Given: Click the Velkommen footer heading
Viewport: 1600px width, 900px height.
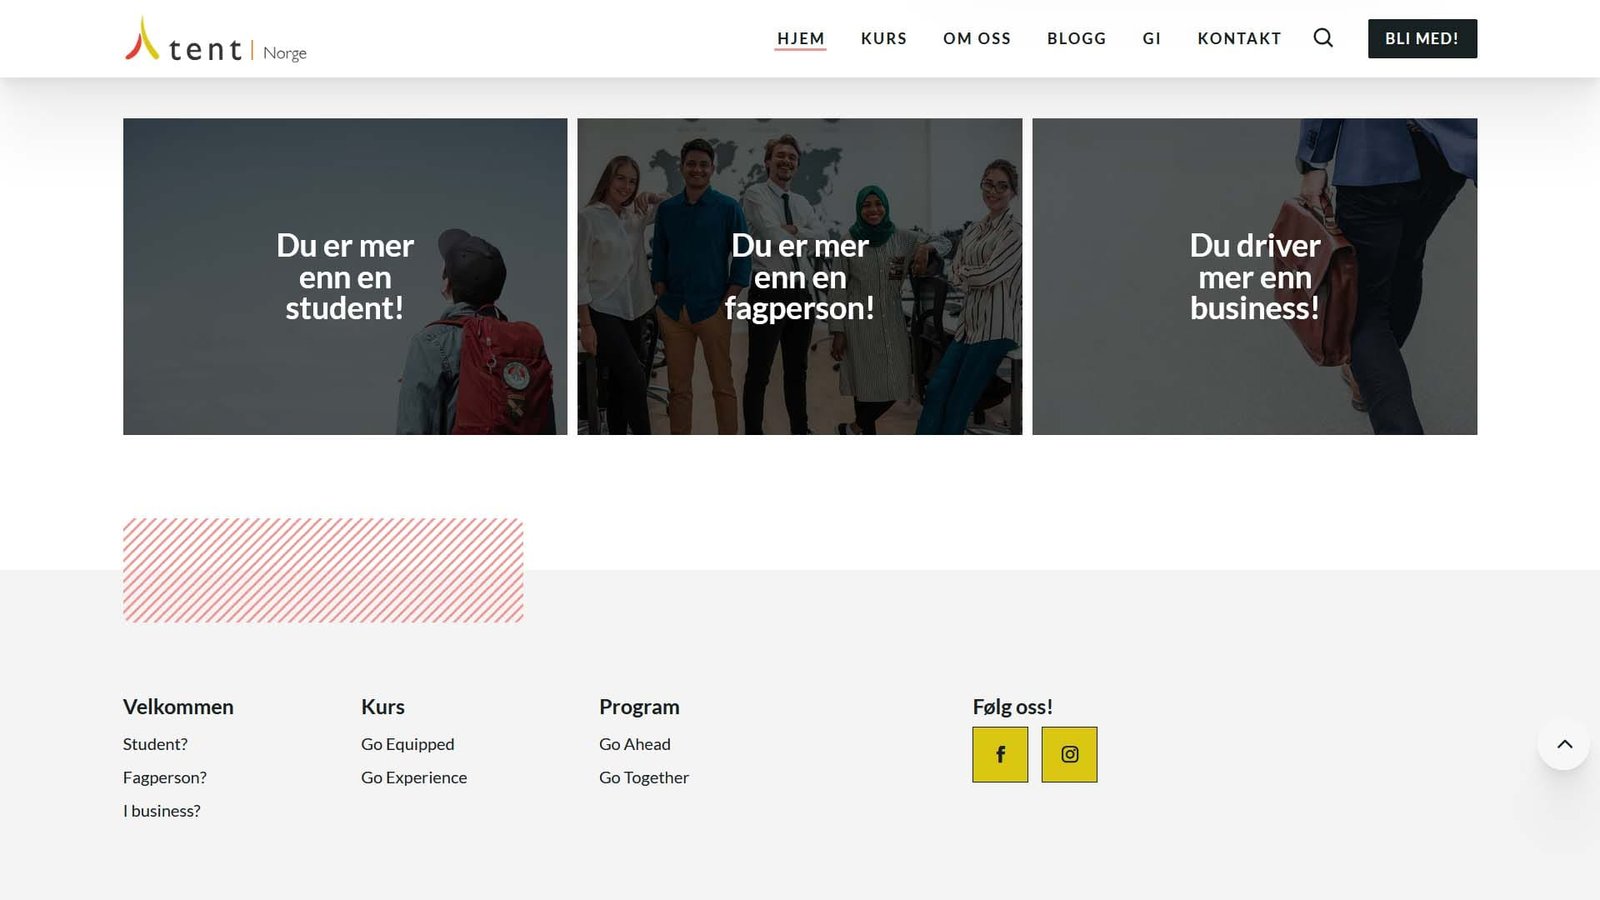Looking at the screenshot, I should click(x=178, y=707).
